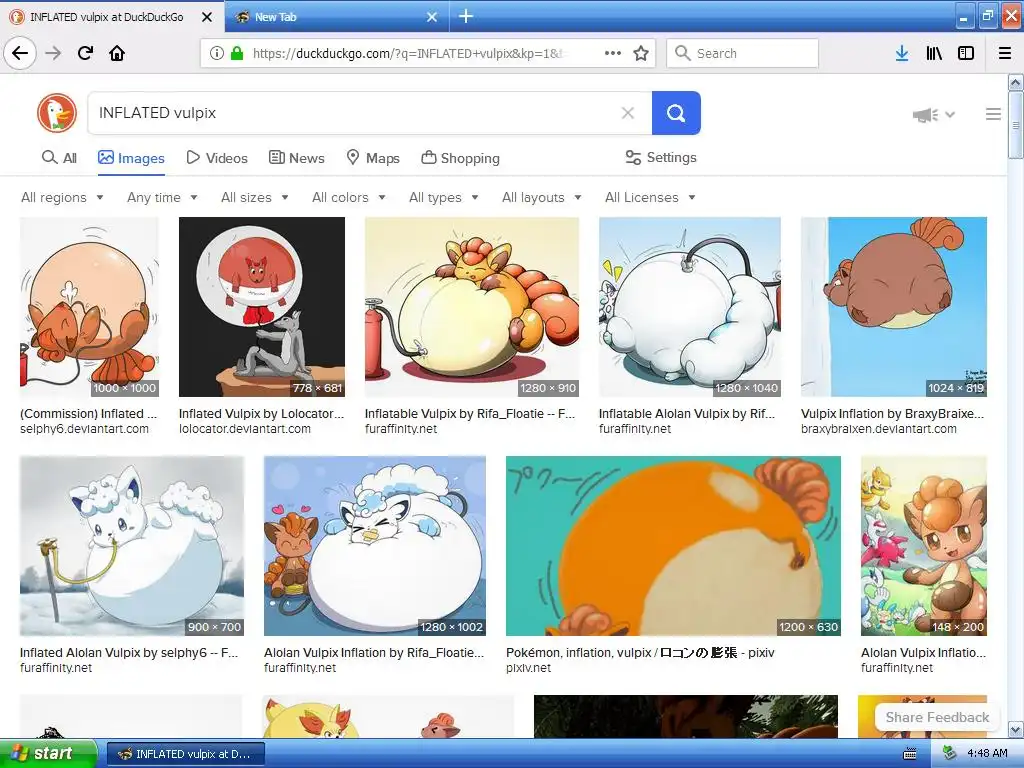The height and width of the screenshot is (768, 1024).
Task: Open DuckDuckGo side hamburger menu
Action: [993, 114]
